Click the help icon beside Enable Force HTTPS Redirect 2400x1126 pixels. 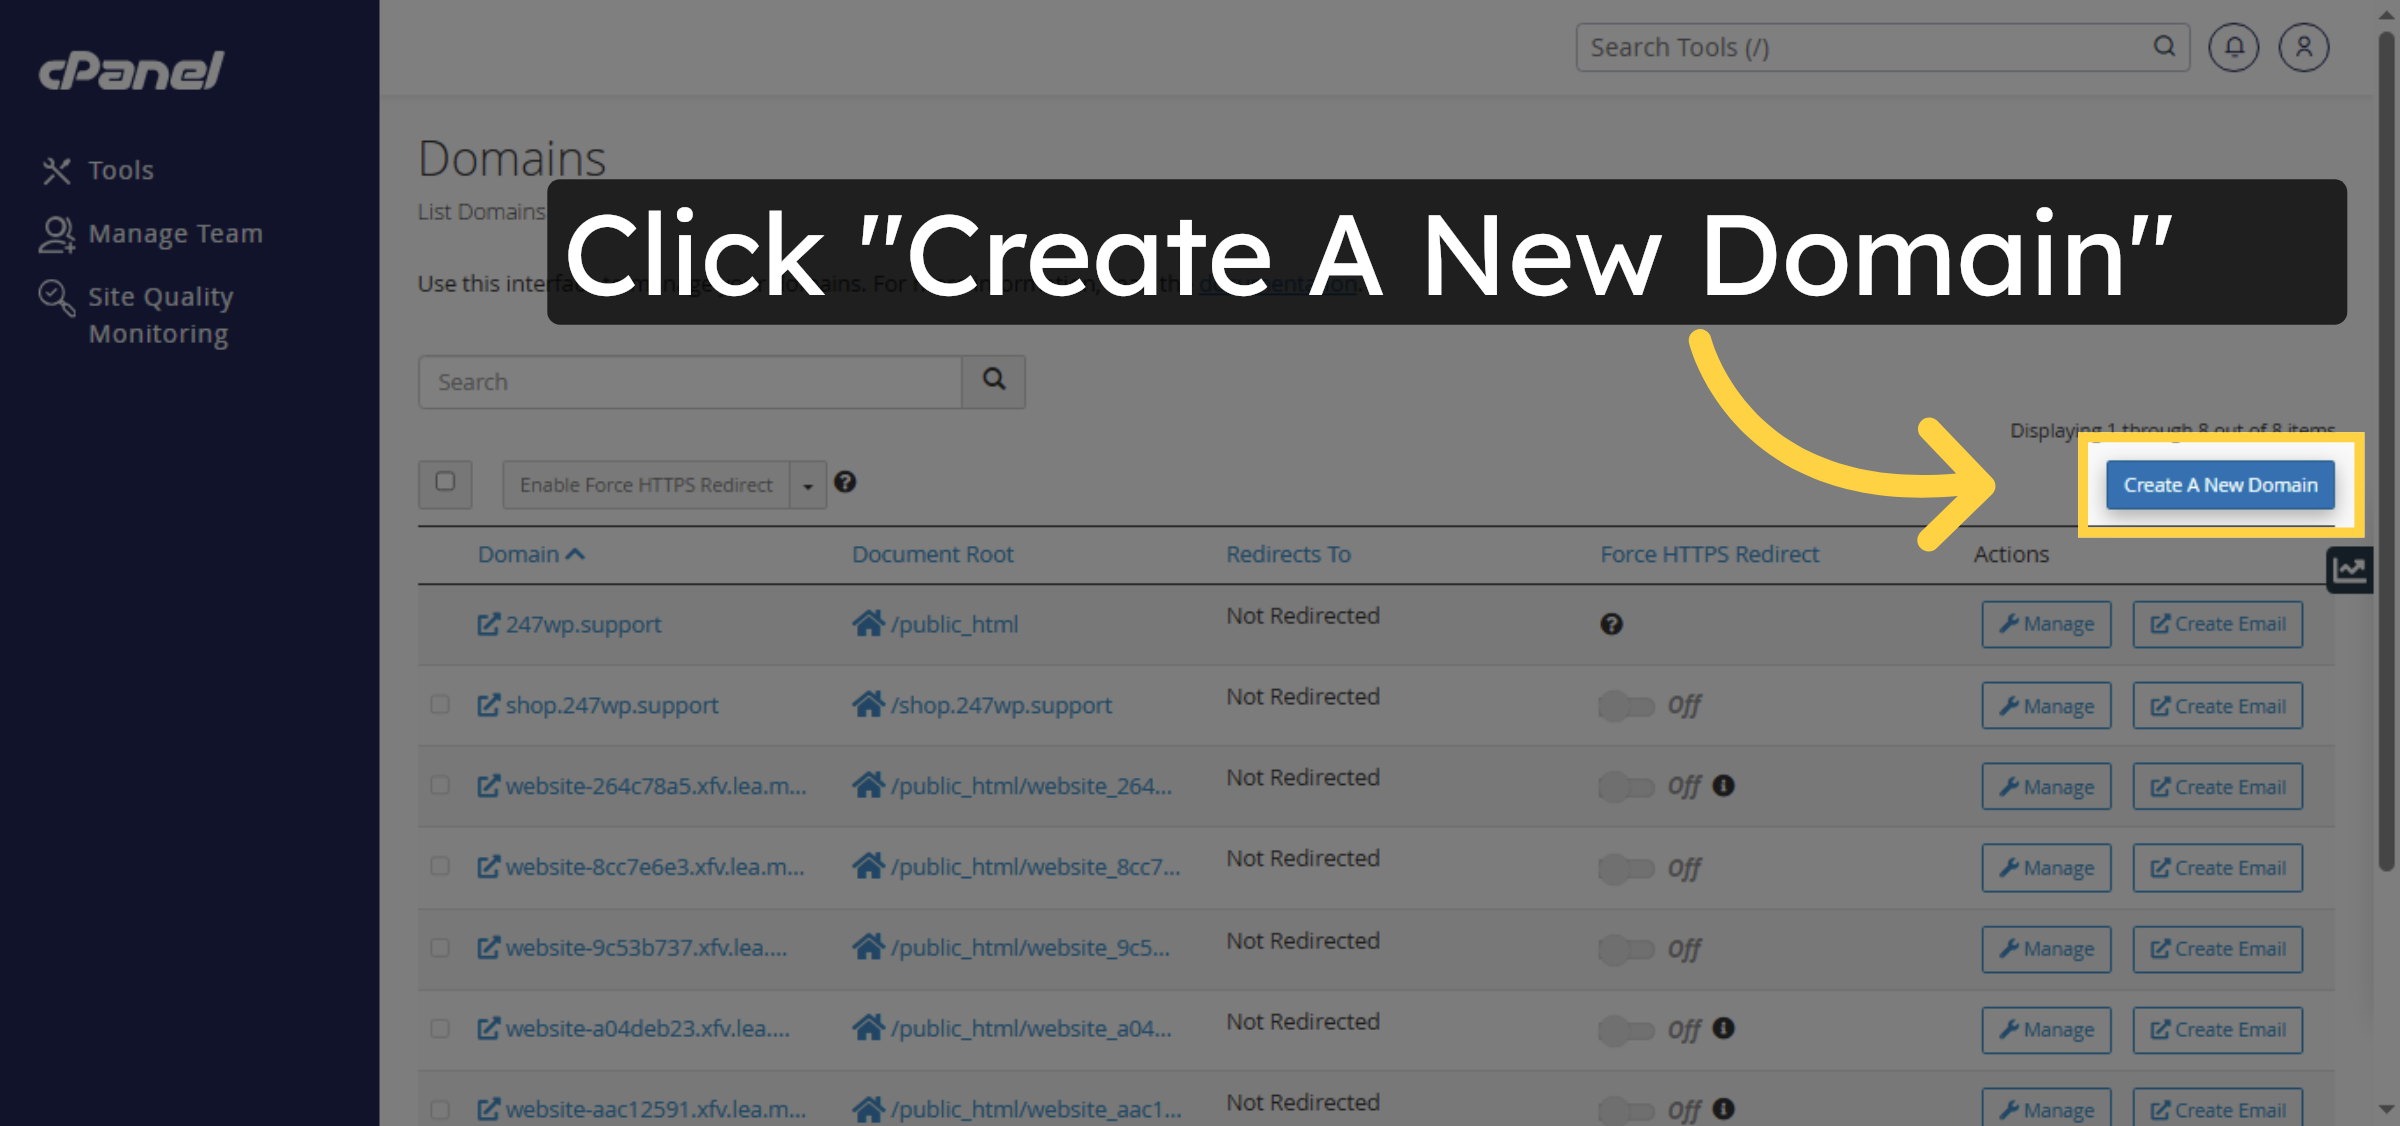[x=846, y=483]
